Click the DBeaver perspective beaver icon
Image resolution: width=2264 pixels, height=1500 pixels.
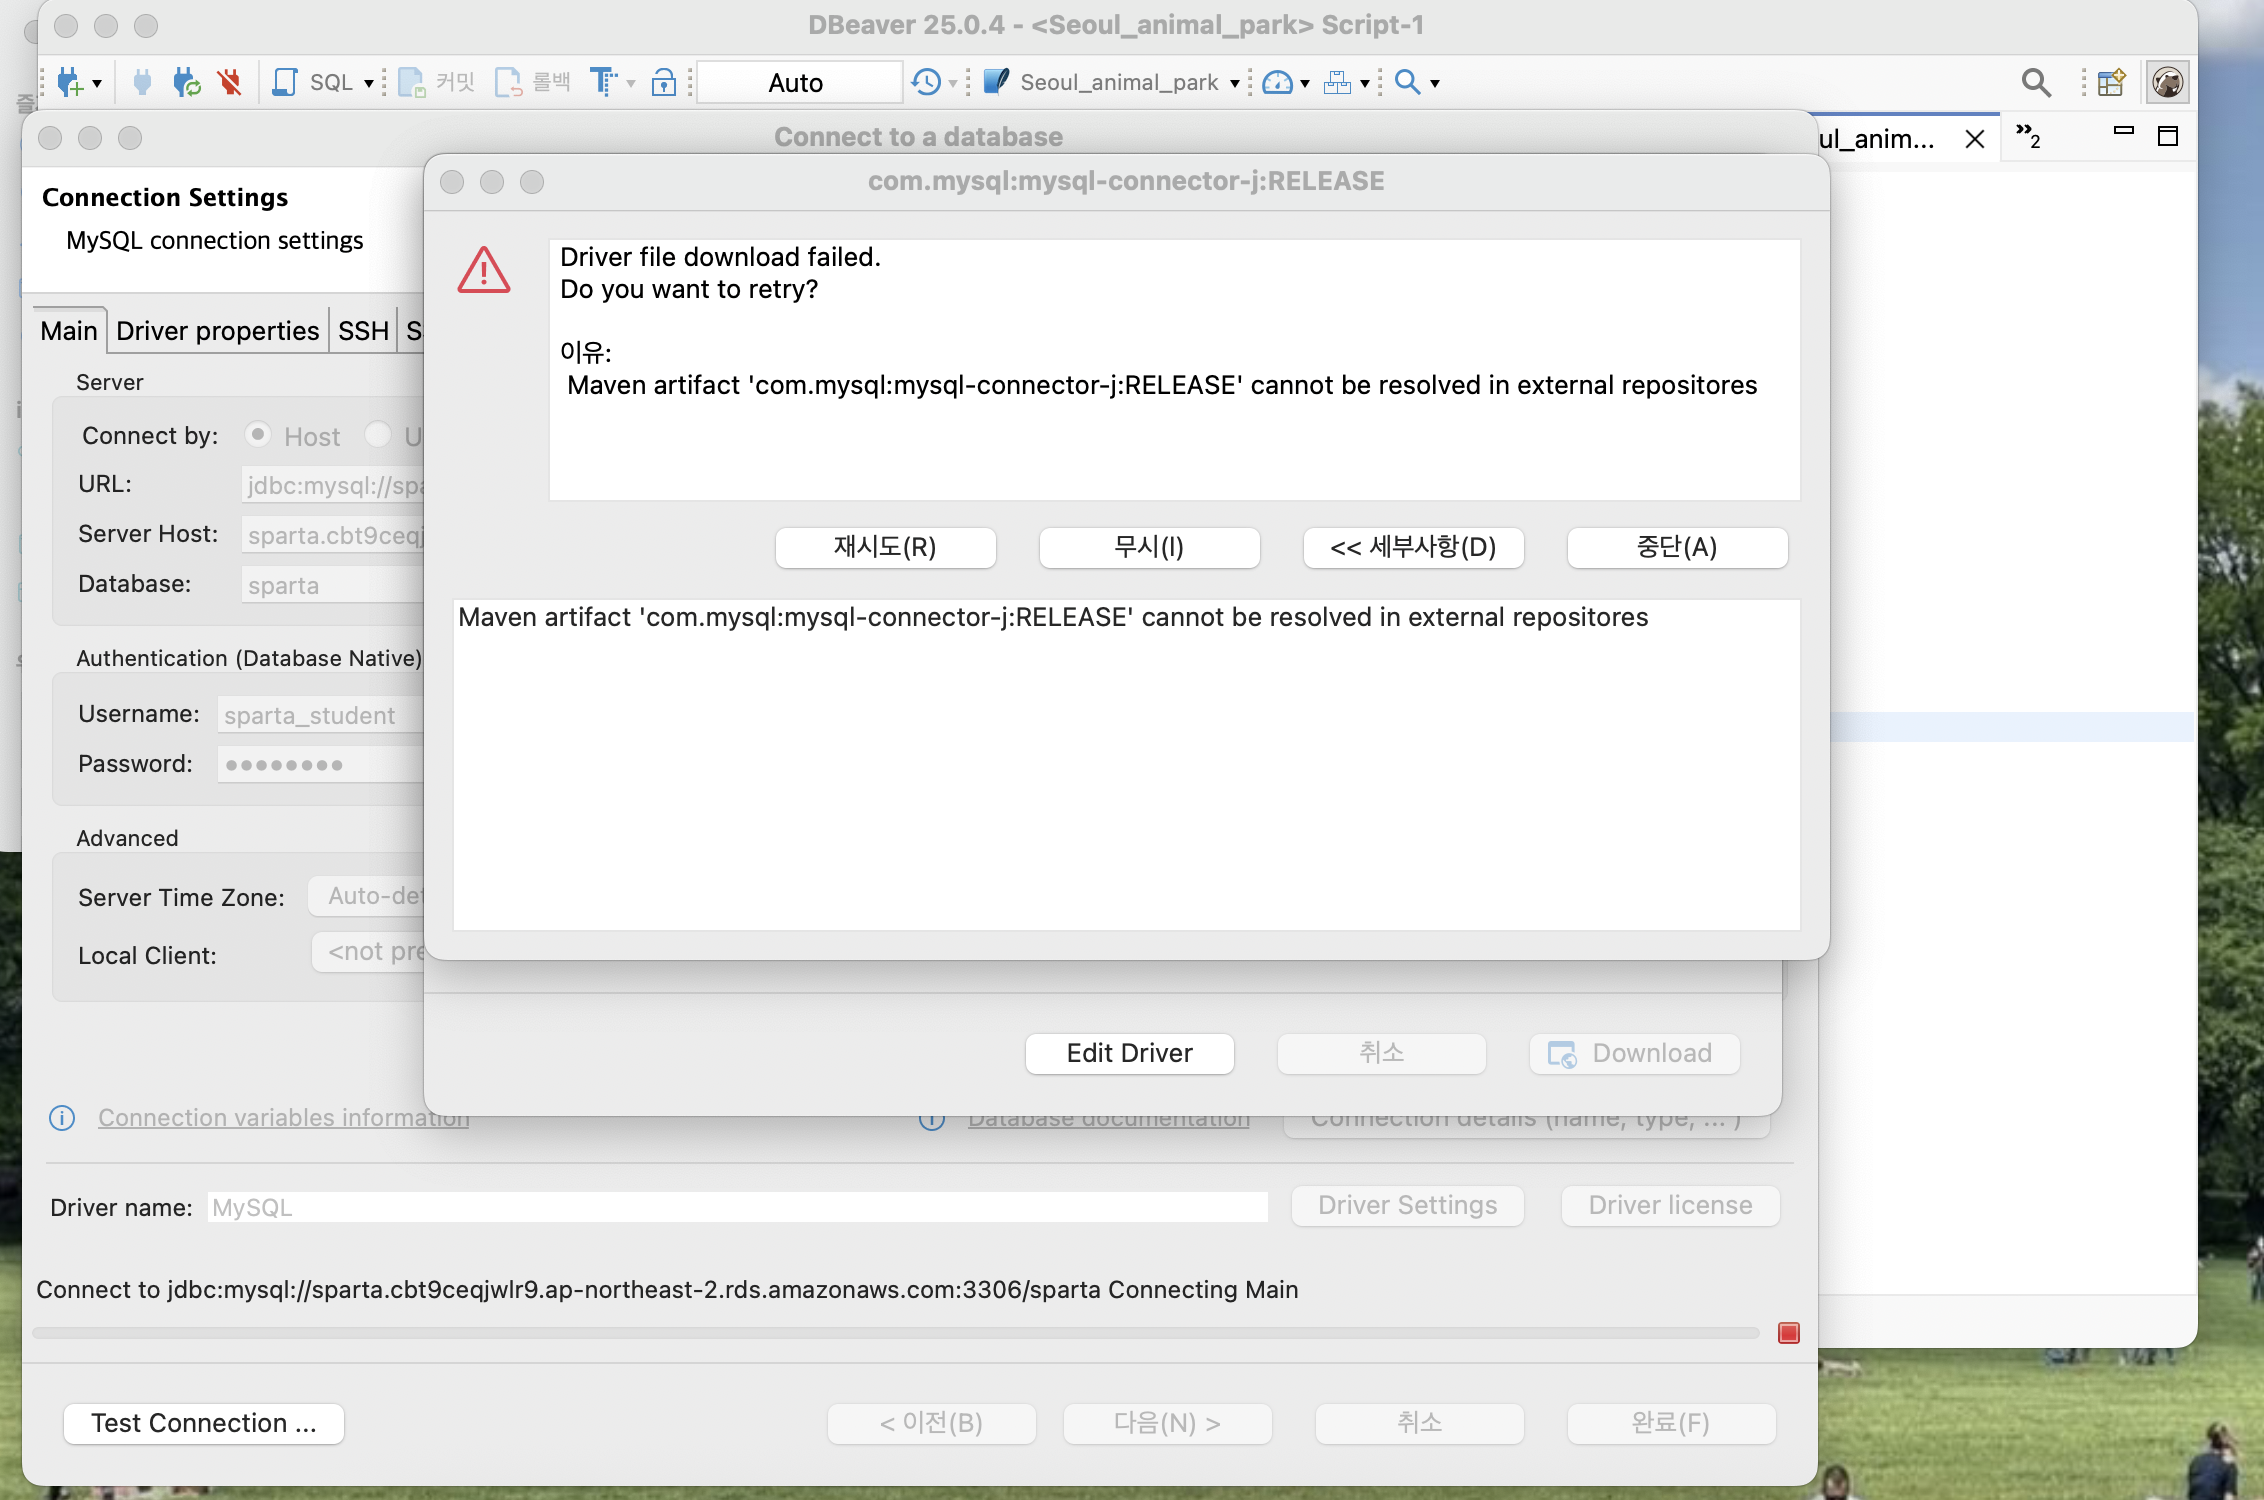coord(2167,82)
